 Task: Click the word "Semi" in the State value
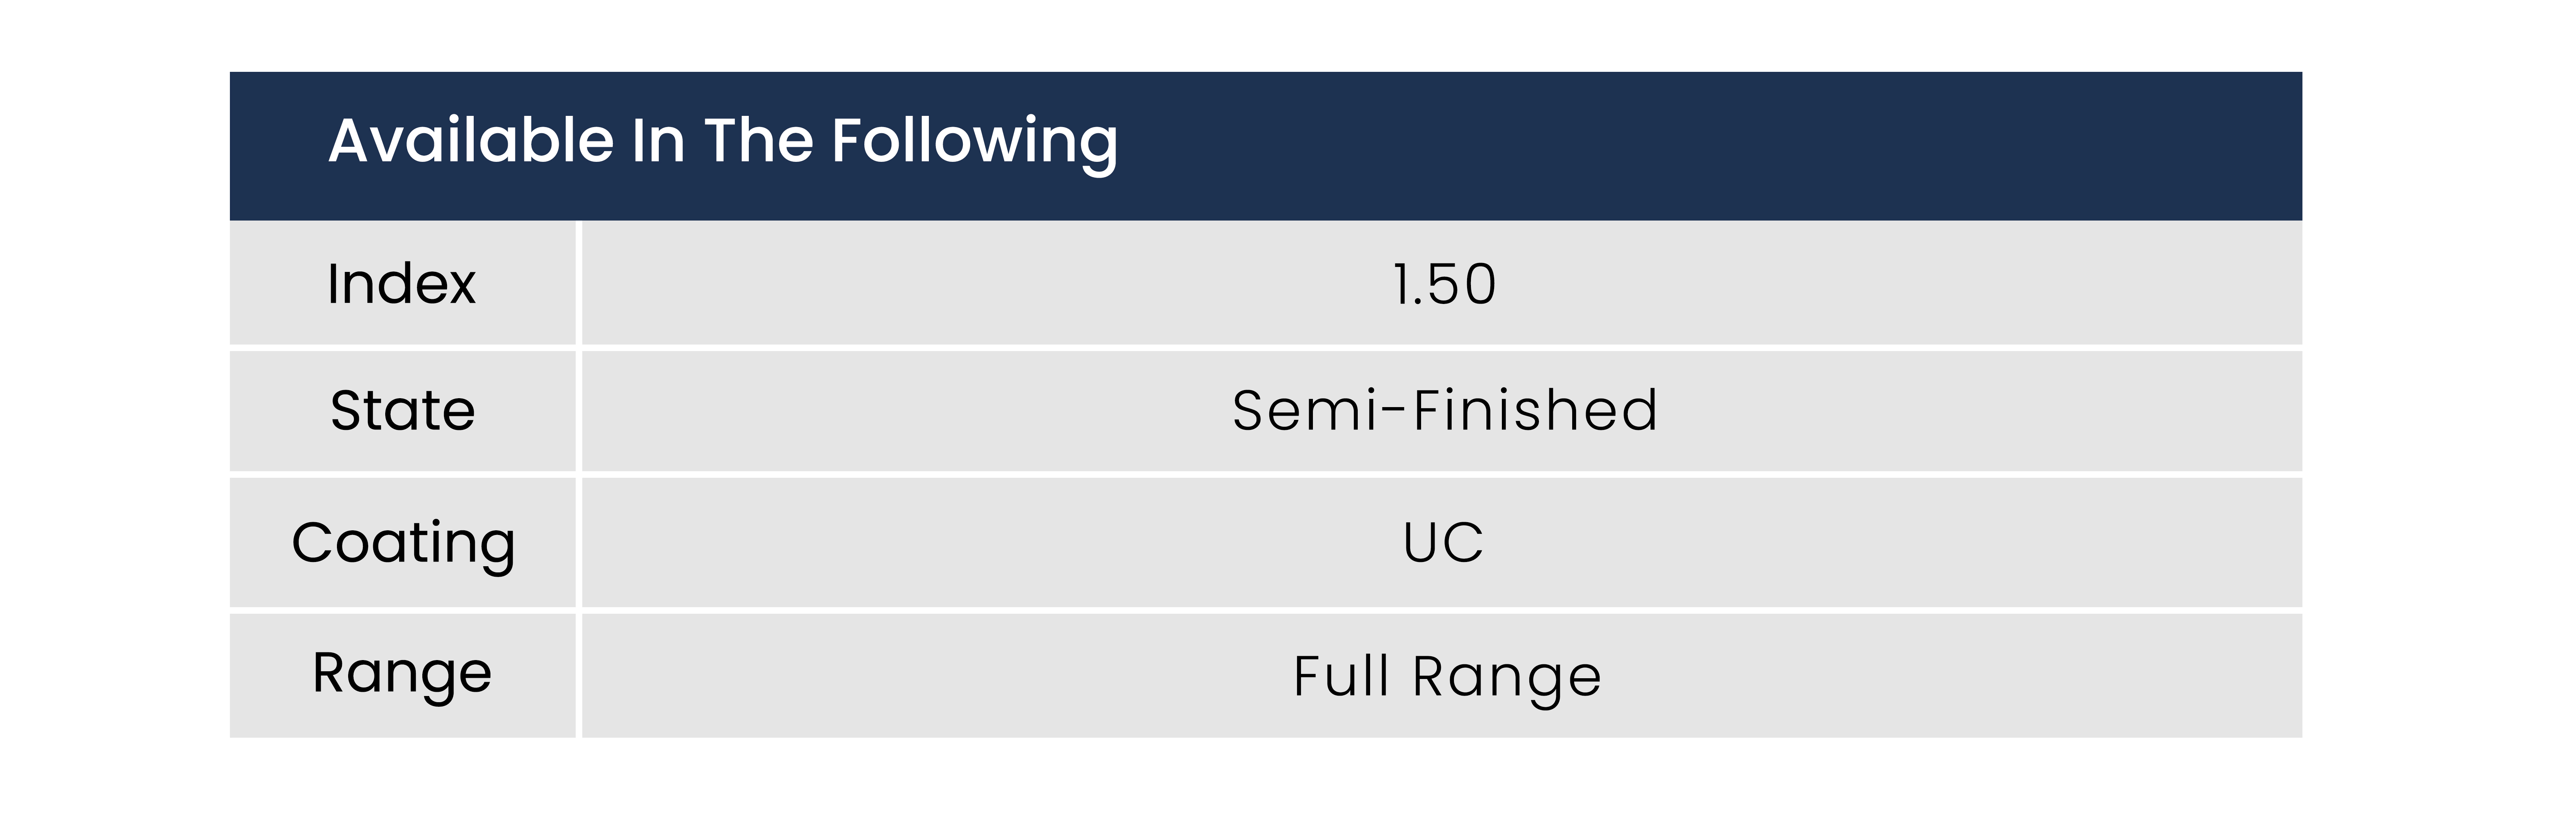(1306, 410)
